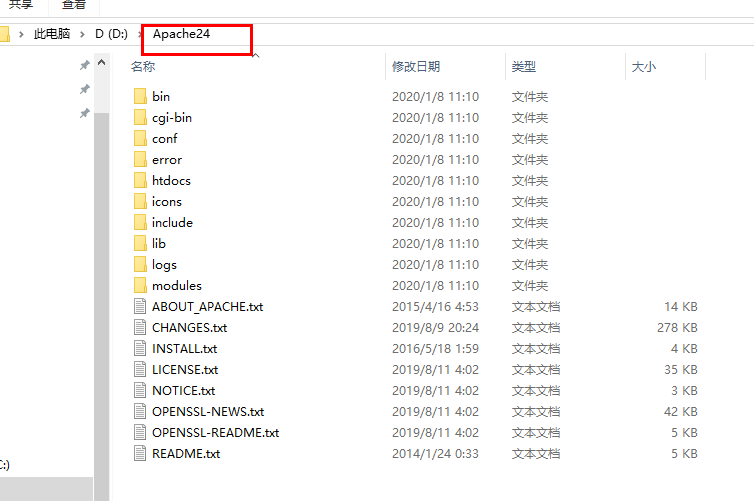Select the ABOUT_APACHE.txt file name
This screenshot has width=754, height=501.
pyautogui.click(x=207, y=306)
